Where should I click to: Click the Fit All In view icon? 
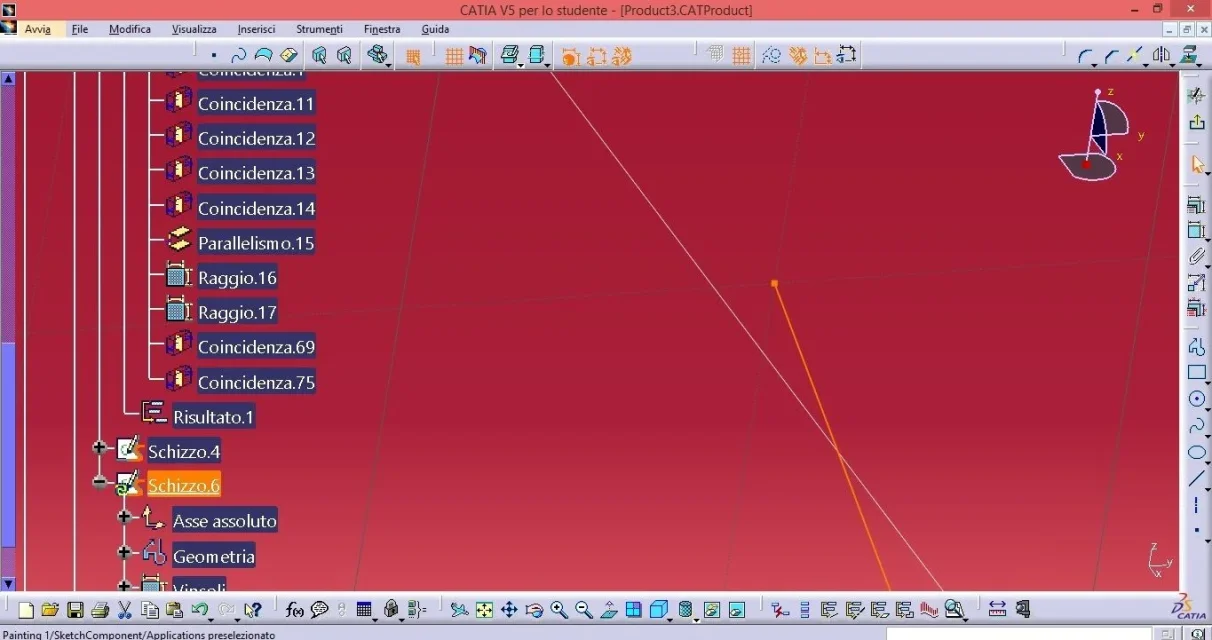tap(484, 610)
